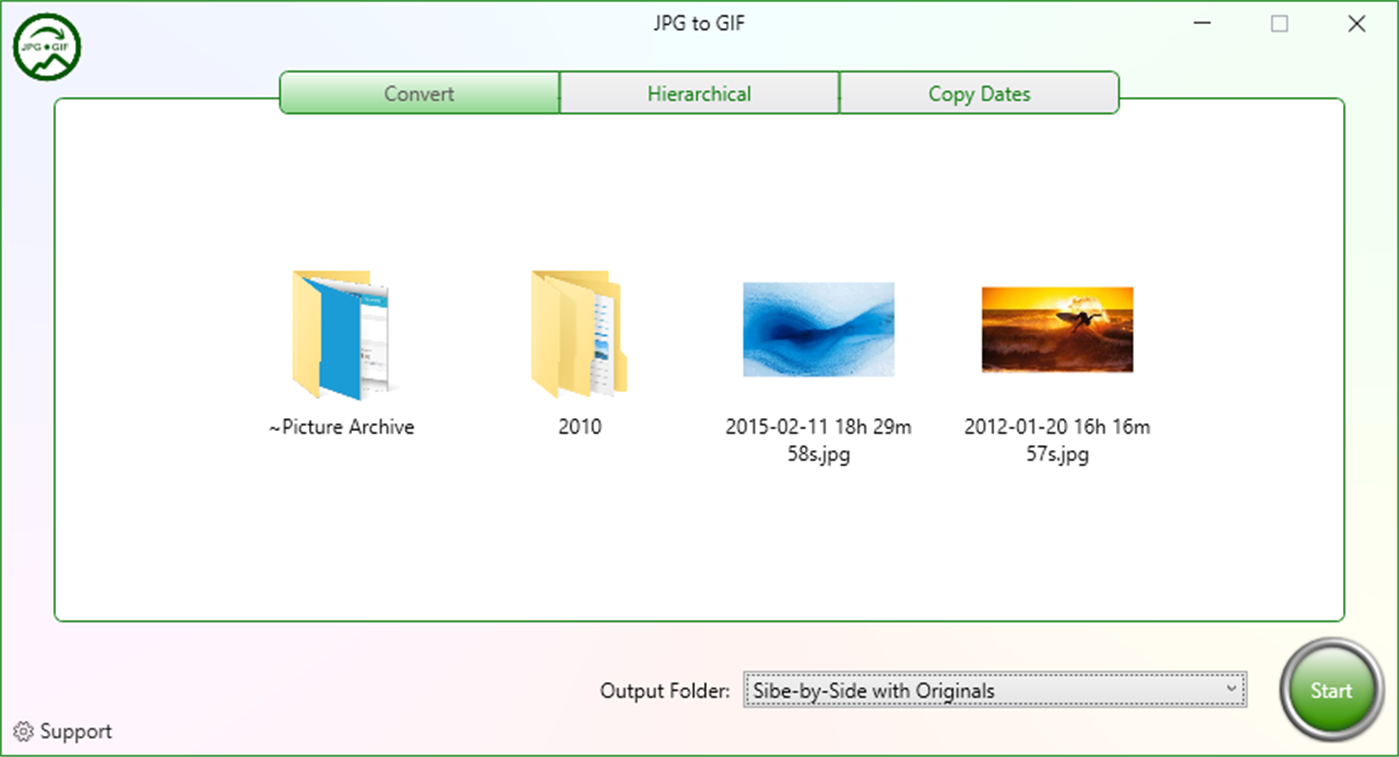Viewport: 1399px width, 757px height.
Task: Click the Output Folder dropdown arrow
Action: click(1233, 690)
